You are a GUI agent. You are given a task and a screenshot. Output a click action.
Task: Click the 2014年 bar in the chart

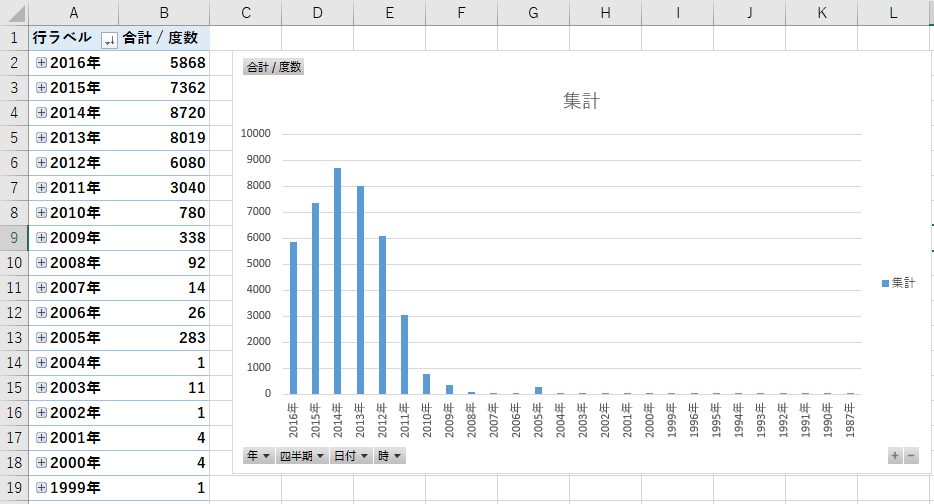pyautogui.click(x=338, y=281)
